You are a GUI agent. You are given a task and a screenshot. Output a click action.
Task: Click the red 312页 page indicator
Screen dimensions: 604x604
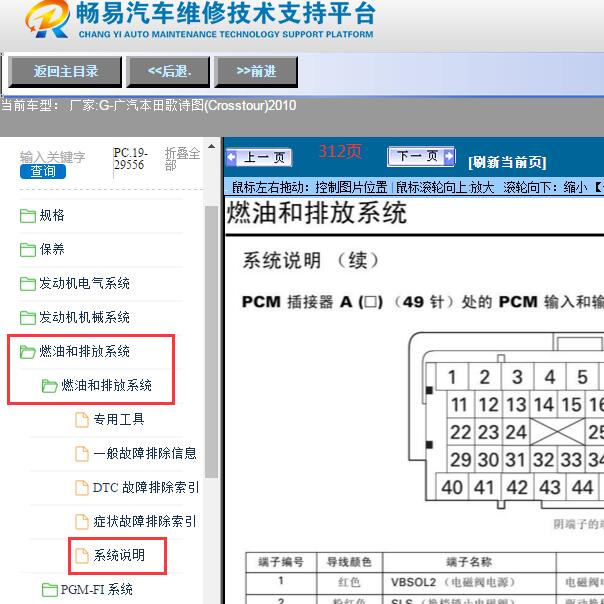tap(340, 151)
